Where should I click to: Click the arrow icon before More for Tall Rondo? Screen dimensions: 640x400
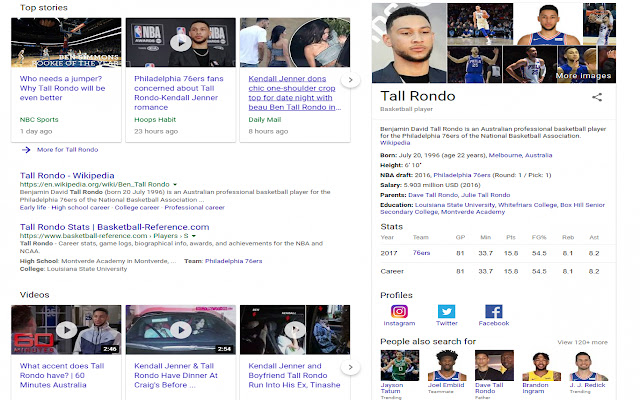[x=26, y=150]
